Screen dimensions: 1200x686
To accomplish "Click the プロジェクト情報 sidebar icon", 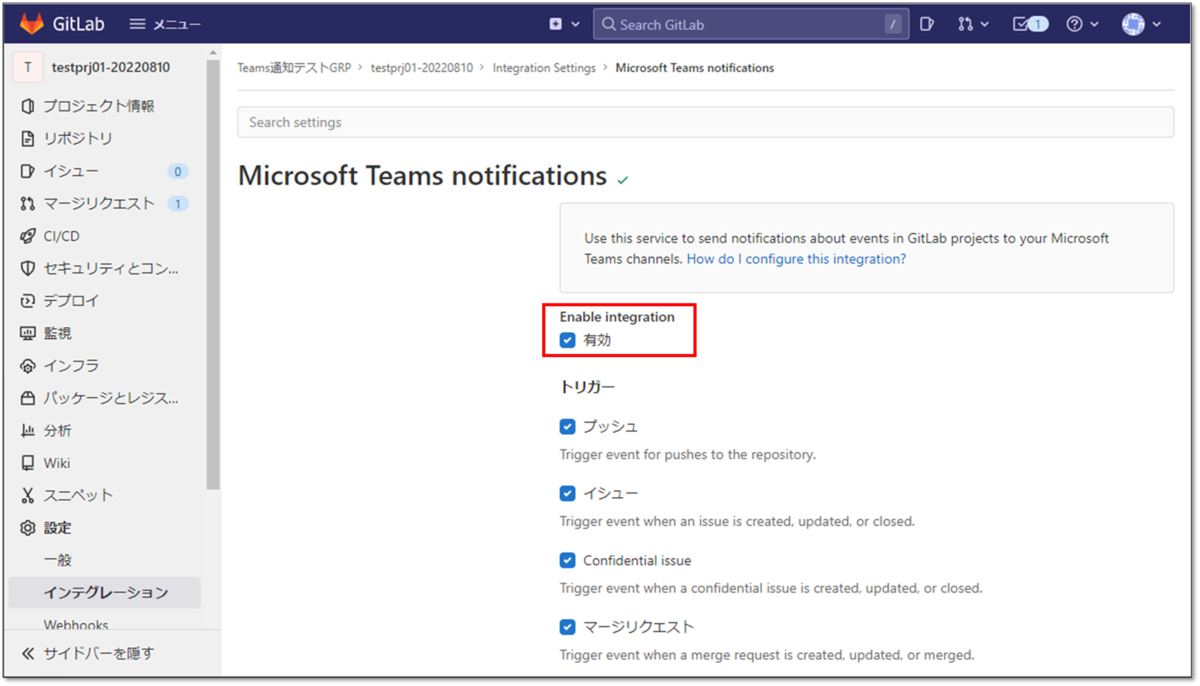I will coord(27,106).
